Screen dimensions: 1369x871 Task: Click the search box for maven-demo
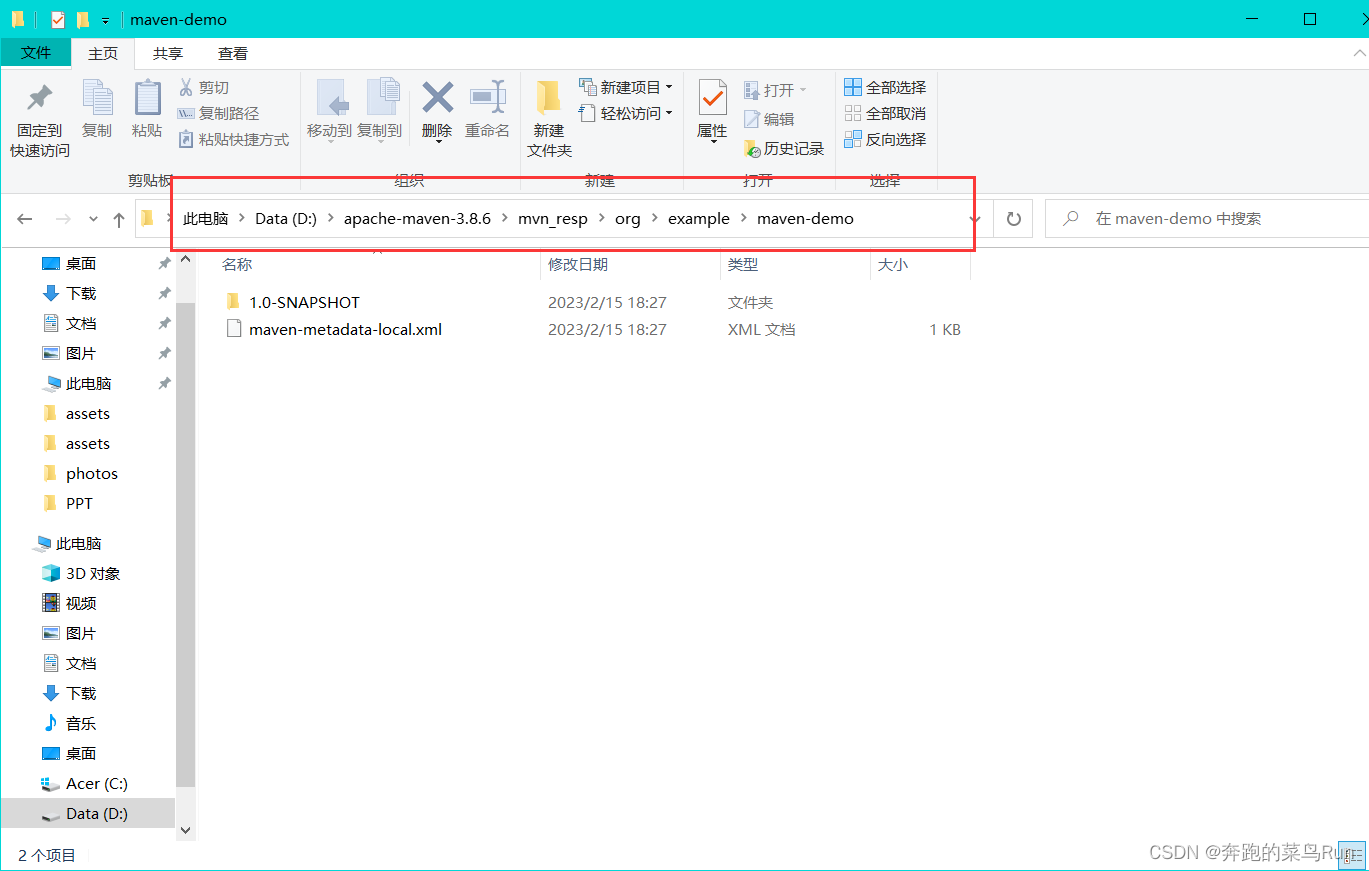1207,219
